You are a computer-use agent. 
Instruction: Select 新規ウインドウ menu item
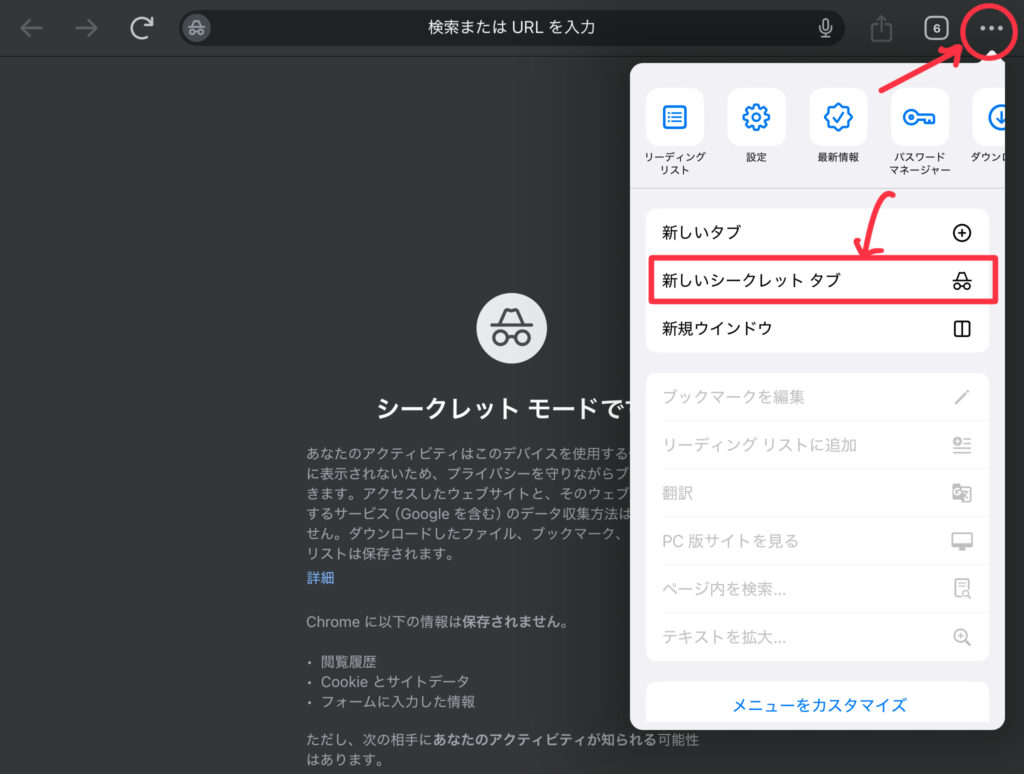pos(817,329)
